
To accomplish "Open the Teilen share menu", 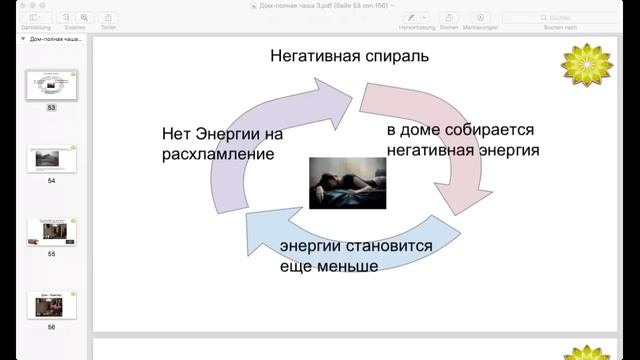I will tap(109, 18).
